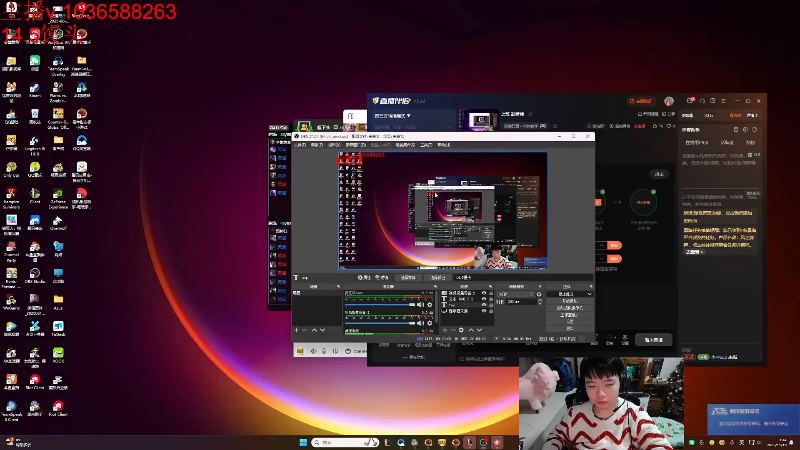Move the OBS scene down
Screen dimensions: 800x450
tap(322, 330)
